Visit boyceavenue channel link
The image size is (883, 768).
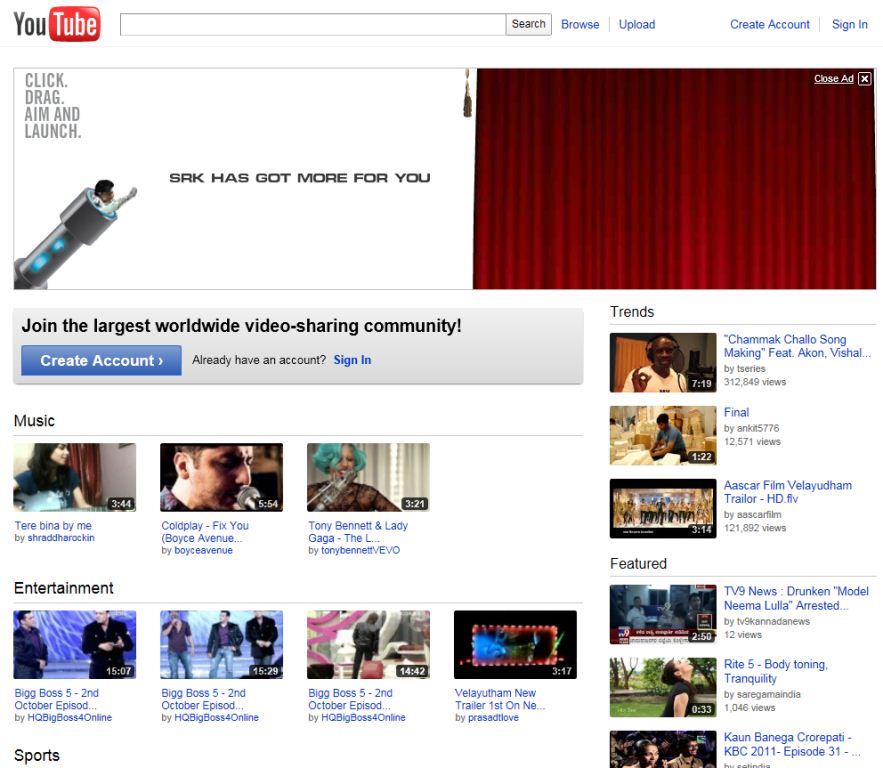pos(203,550)
